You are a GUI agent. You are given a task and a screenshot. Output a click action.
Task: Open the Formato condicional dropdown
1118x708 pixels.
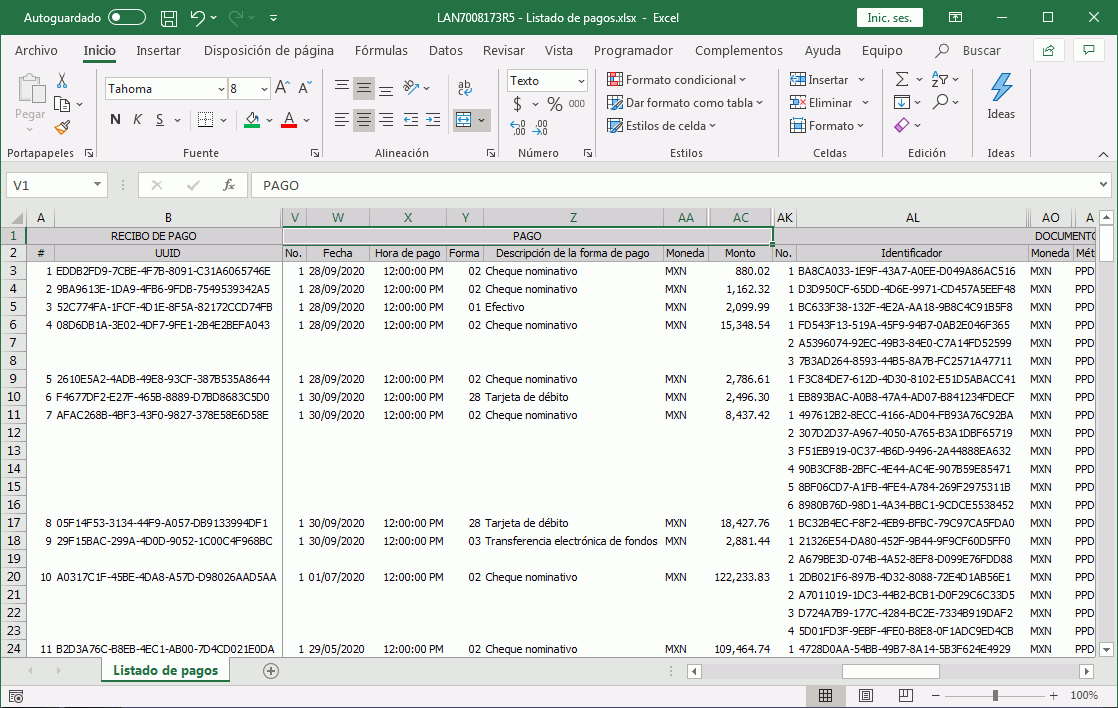coord(677,80)
